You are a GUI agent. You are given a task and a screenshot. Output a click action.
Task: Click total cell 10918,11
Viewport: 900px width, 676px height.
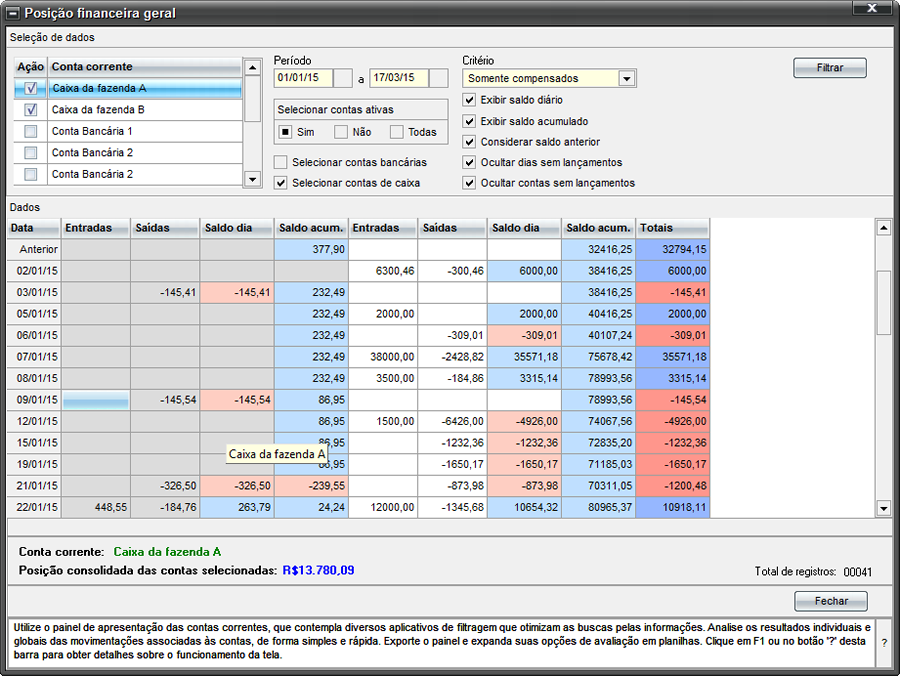pos(673,507)
